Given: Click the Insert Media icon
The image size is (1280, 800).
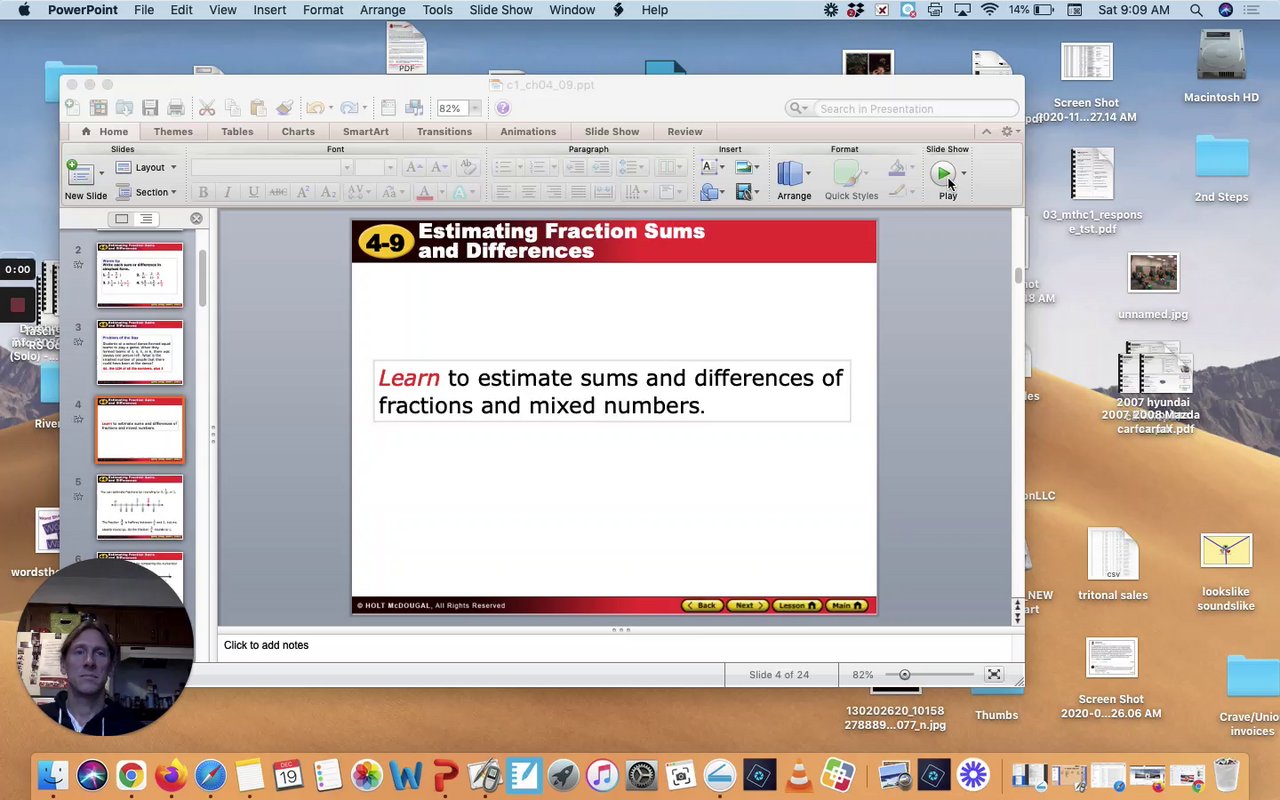Looking at the screenshot, I should pyautogui.click(x=743, y=192).
